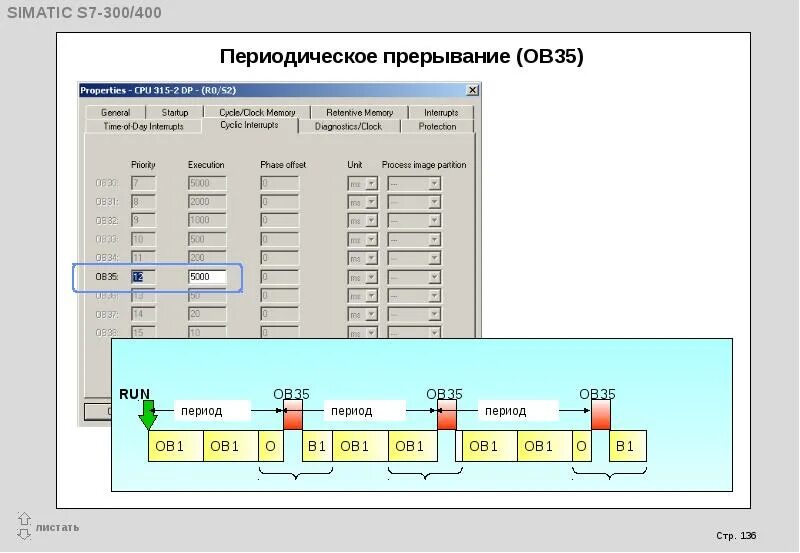
Task: Open the Interrupts tab
Action: point(441,112)
